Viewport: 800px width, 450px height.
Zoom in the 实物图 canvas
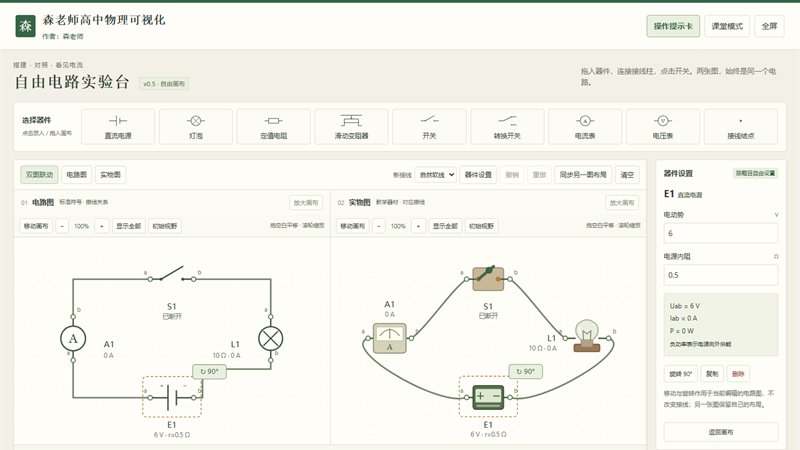[x=418, y=226]
